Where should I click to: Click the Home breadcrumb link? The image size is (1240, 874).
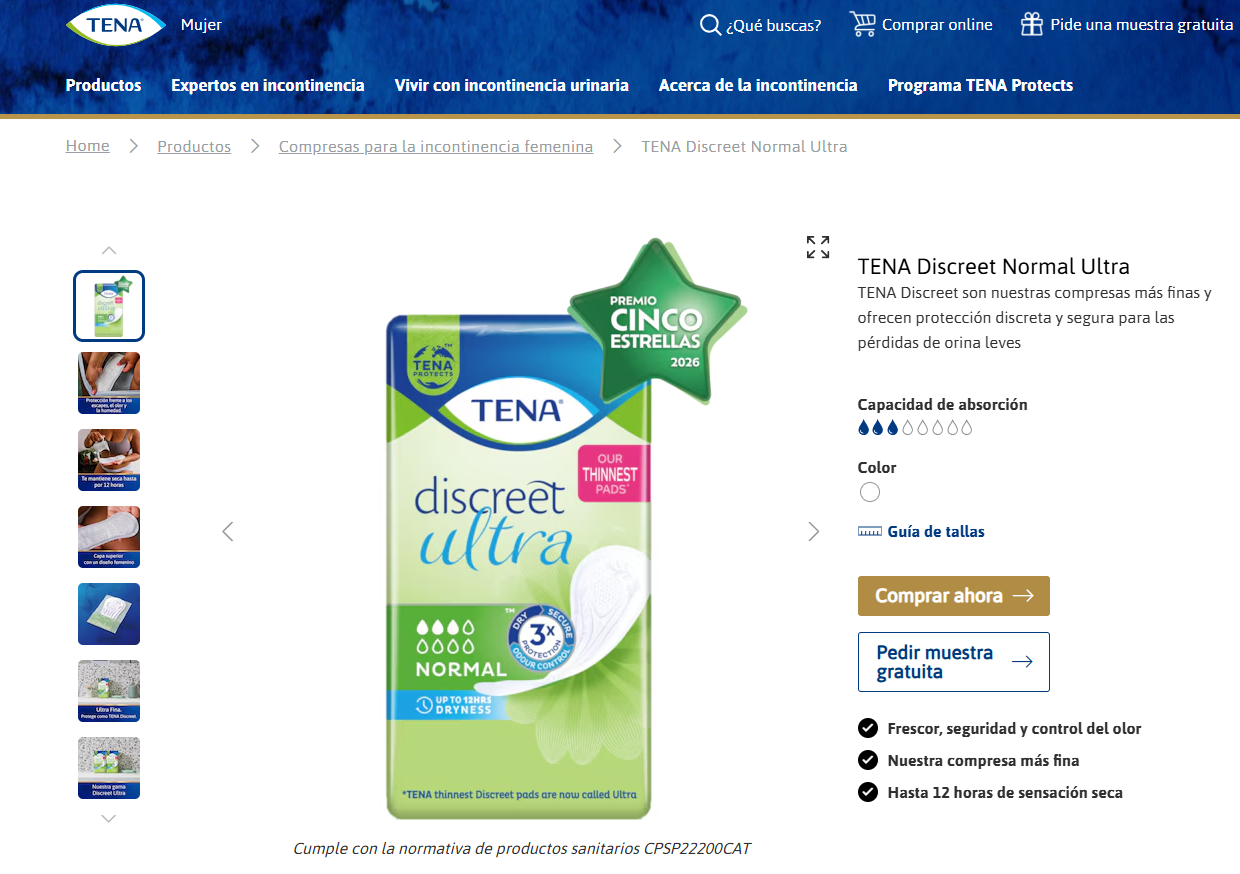pyautogui.click(x=88, y=146)
